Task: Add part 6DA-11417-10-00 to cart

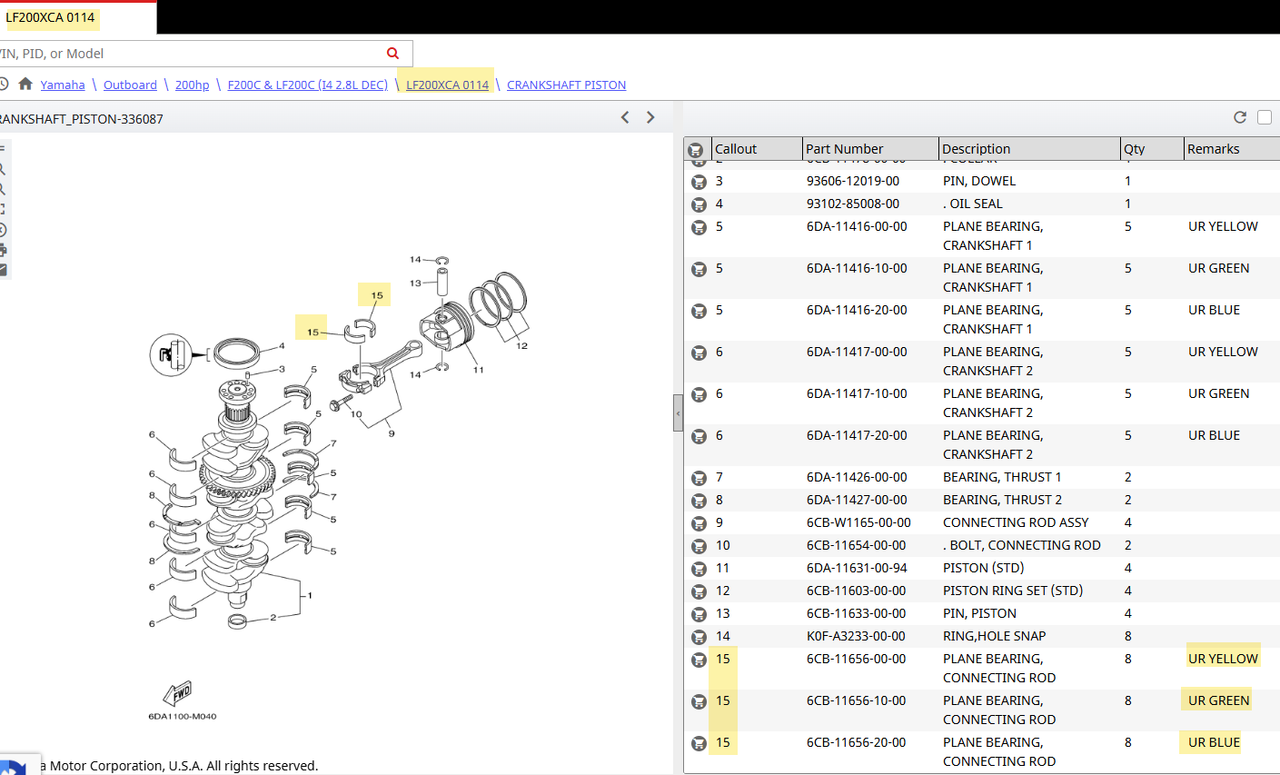Action: point(698,394)
